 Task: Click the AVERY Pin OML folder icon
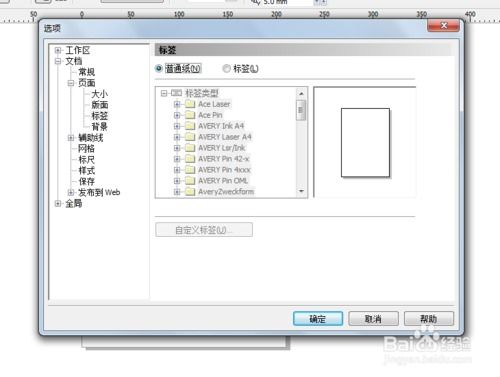[190, 181]
